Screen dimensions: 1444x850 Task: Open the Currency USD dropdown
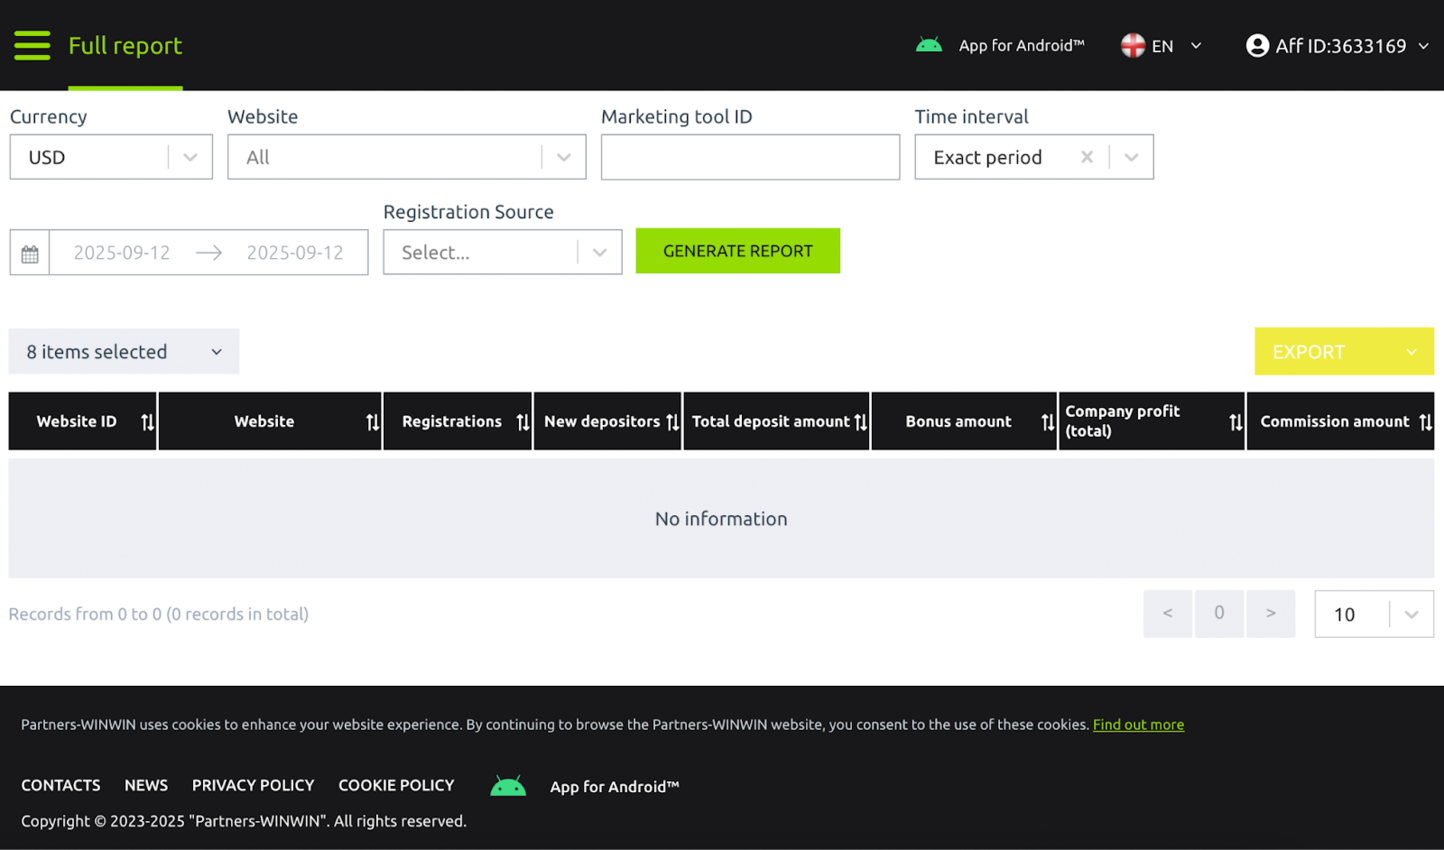pyautogui.click(x=111, y=157)
